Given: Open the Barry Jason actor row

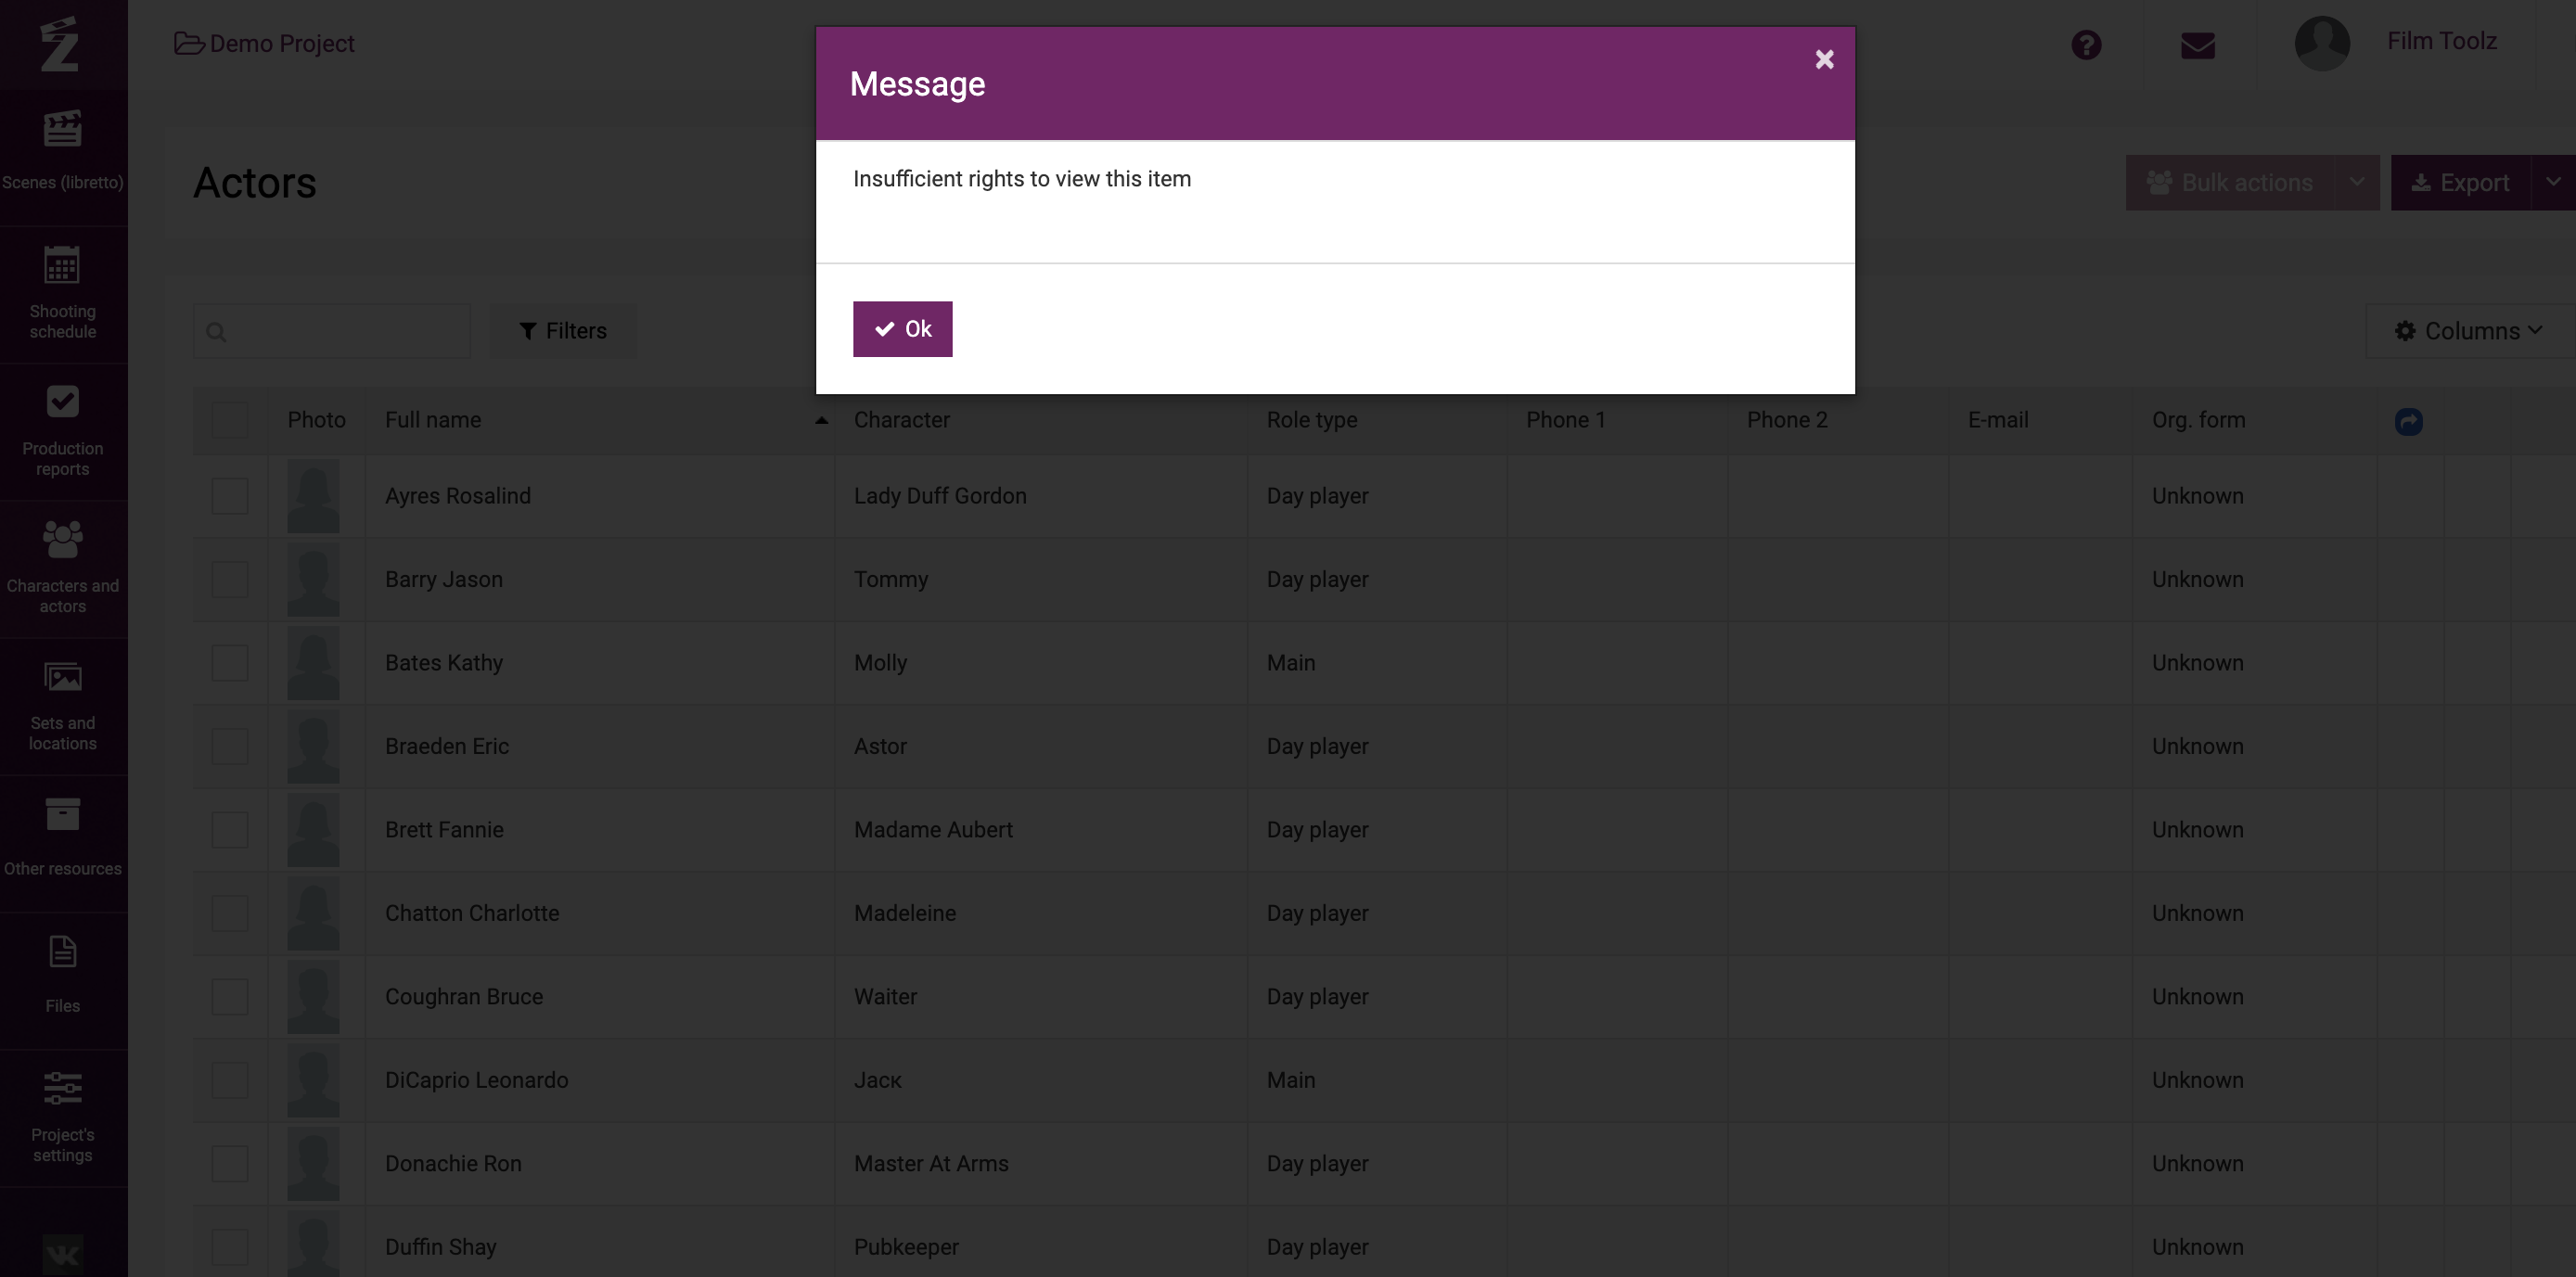Looking at the screenshot, I should [x=1384, y=580].
